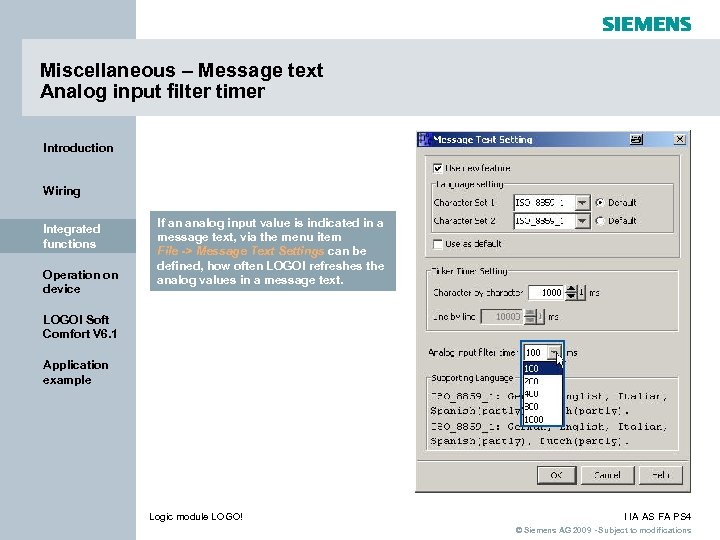Confirm settings with the OK button
Screen dimensions: 720x540
[556, 475]
